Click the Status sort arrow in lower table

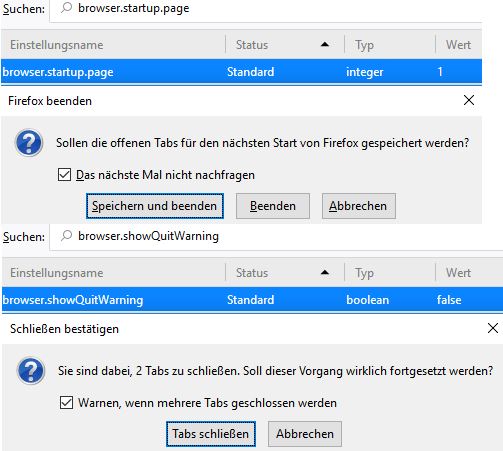click(x=325, y=272)
